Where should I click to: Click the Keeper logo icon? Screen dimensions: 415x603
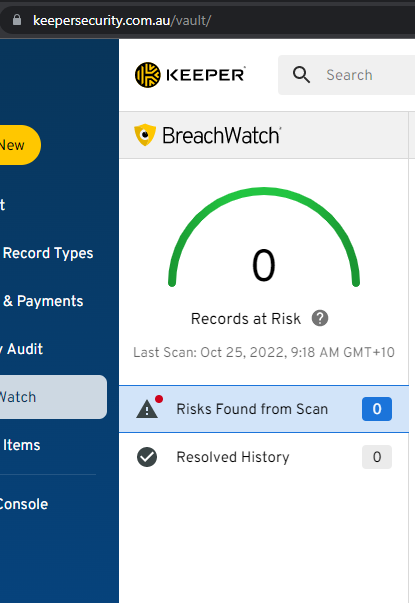[x=148, y=75]
